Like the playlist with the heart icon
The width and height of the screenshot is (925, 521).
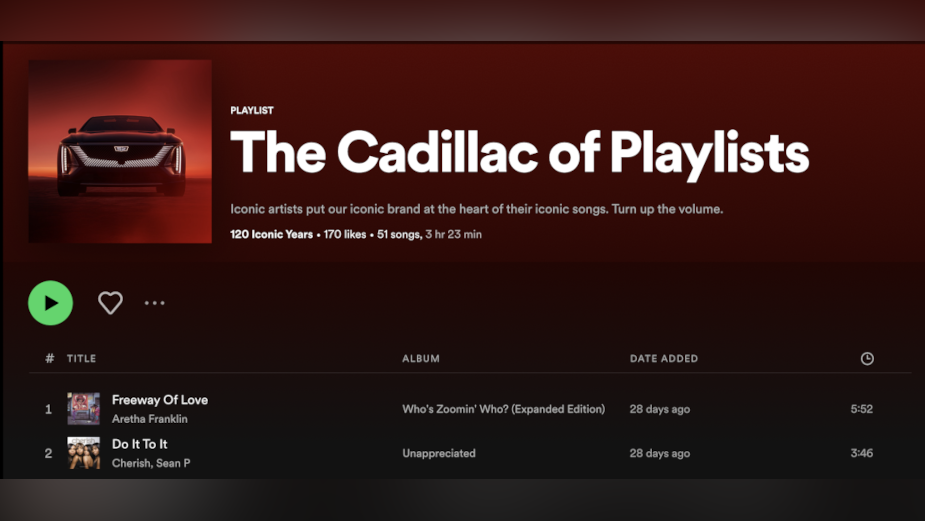tap(110, 303)
